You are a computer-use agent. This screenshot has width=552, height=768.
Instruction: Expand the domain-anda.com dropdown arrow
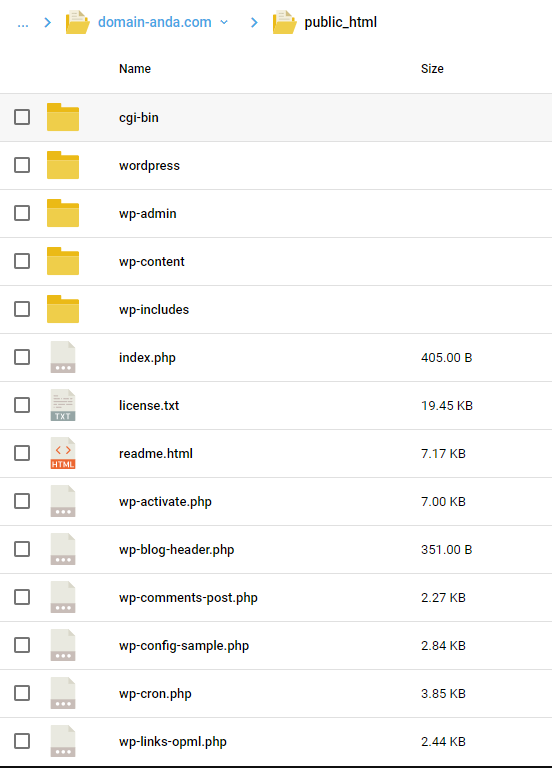pyautogui.click(x=224, y=22)
